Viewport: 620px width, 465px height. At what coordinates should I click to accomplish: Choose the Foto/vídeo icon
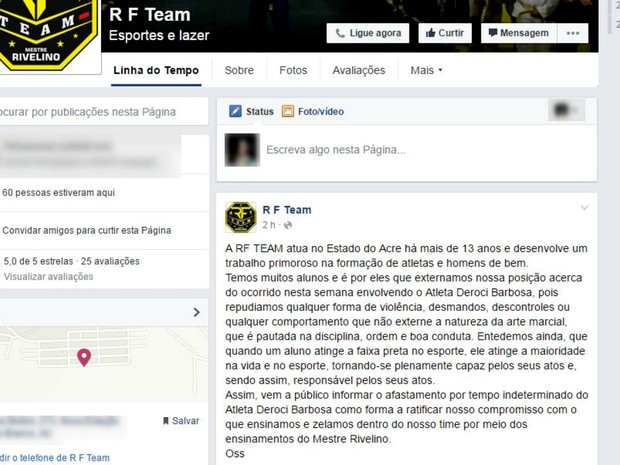[x=288, y=112]
